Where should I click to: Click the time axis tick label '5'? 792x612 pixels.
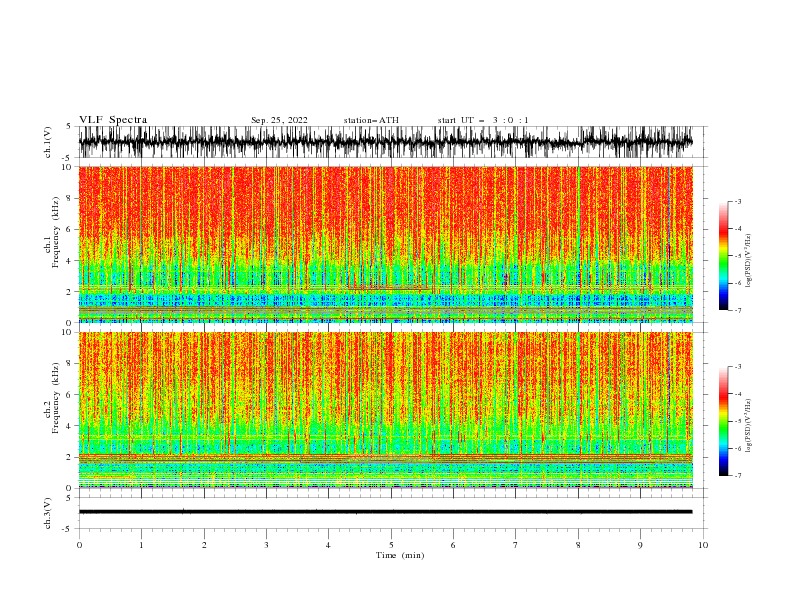[391, 545]
